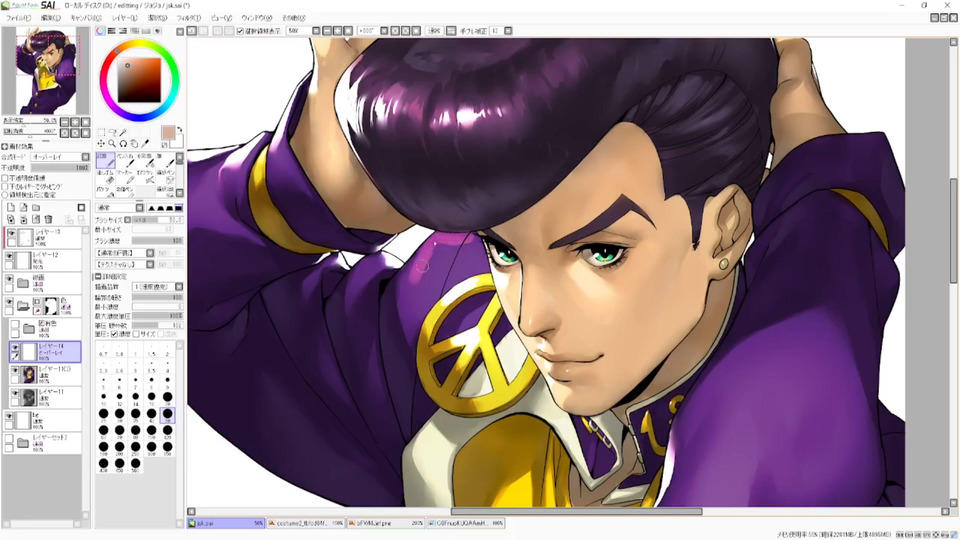Create a new layer folder
This screenshot has height=540, width=960.
36,208
